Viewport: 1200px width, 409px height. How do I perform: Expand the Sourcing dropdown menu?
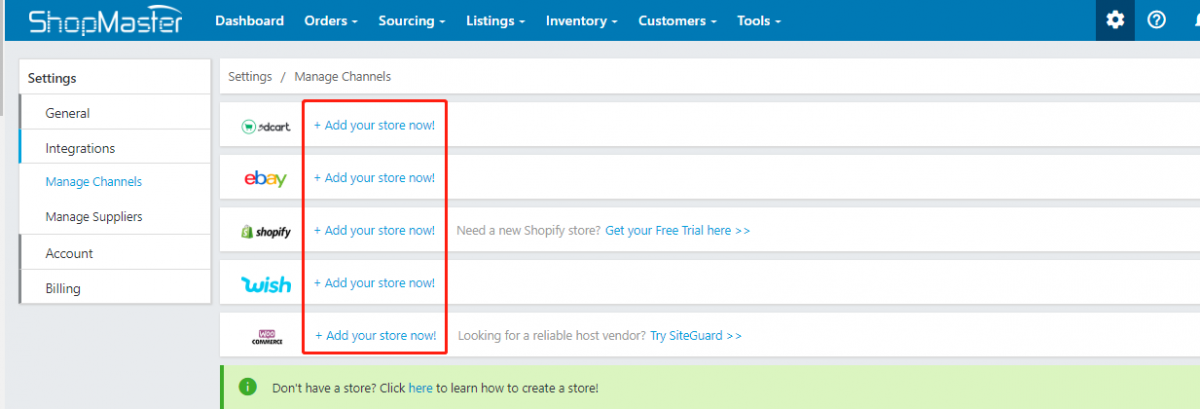pyautogui.click(x=412, y=21)
